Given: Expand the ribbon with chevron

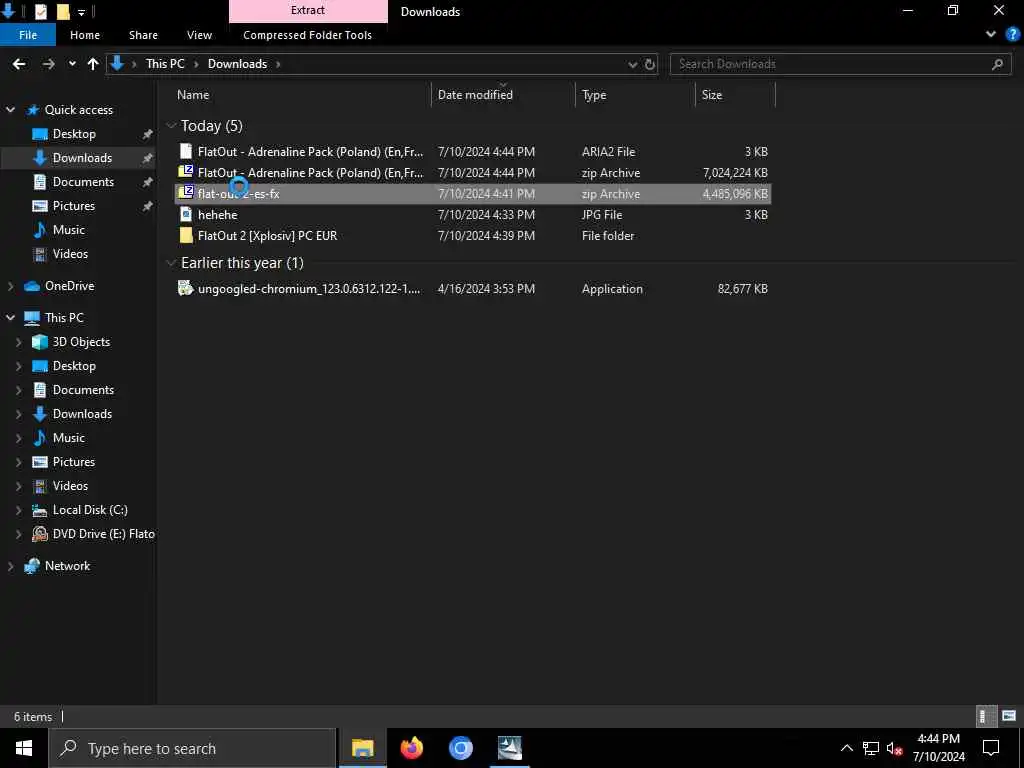Looking at the screenshot, I should (x=991, y=35).
